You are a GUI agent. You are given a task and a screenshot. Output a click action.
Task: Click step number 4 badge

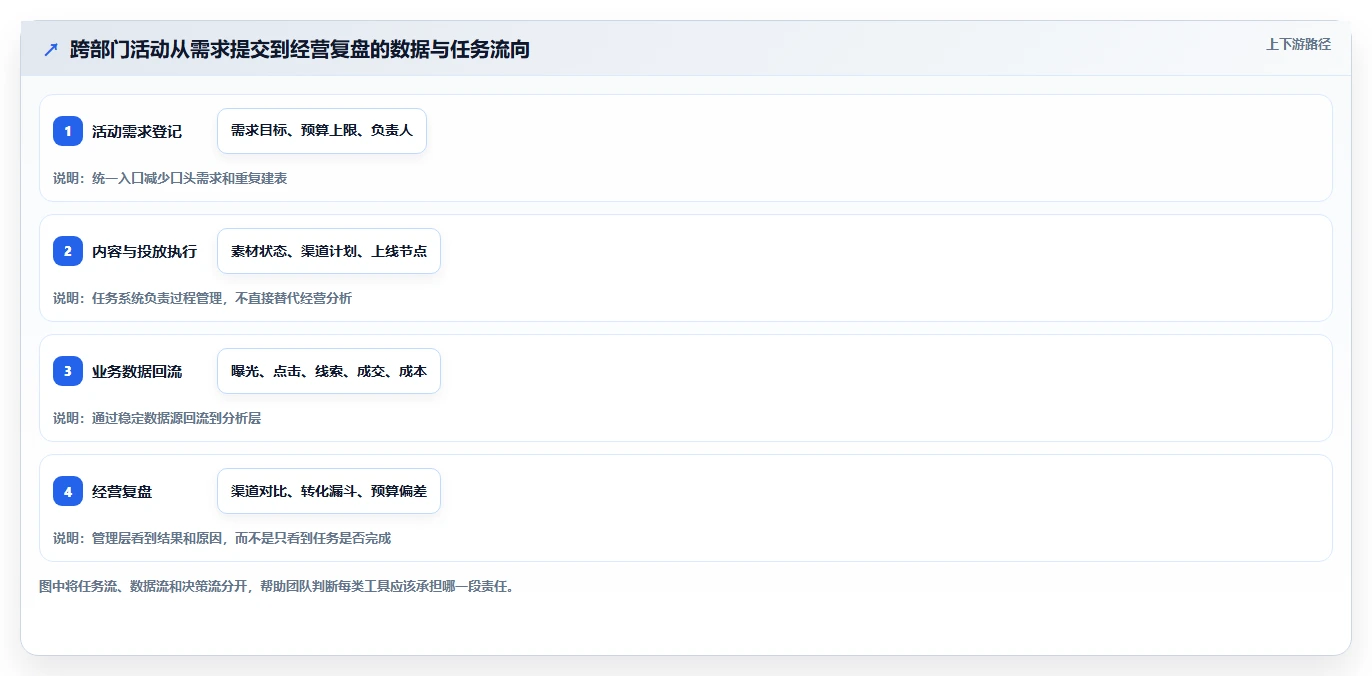(x=68, y=491)
